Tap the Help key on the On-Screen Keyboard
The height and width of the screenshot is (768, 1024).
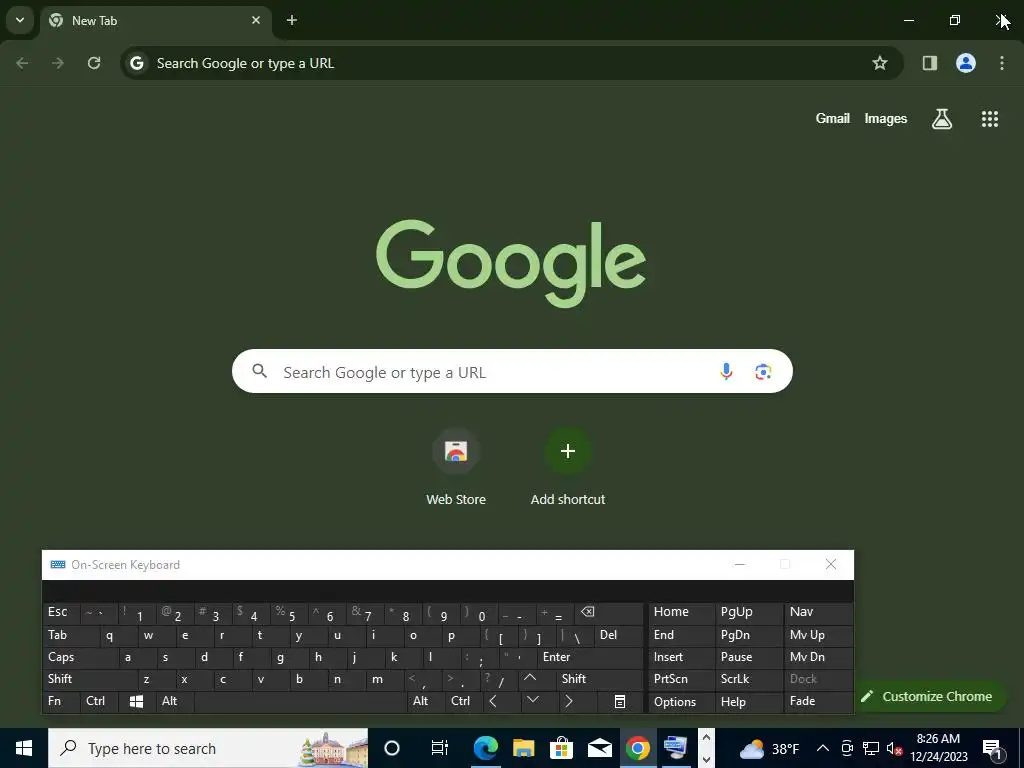748,701
